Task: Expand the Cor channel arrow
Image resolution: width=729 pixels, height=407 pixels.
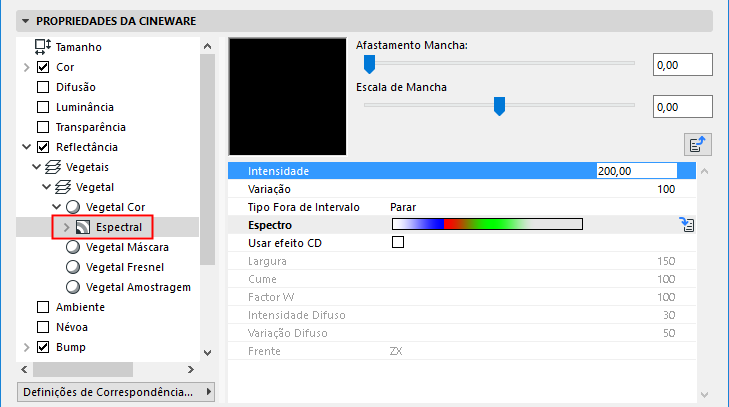Action: pos(27,67)
